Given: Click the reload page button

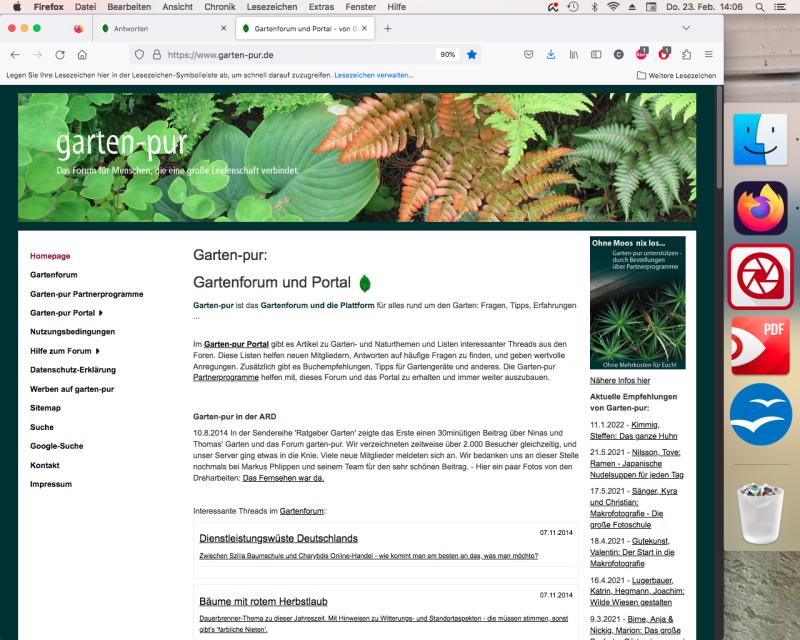Looking at the screenshot, I should [x=60, y=54].
